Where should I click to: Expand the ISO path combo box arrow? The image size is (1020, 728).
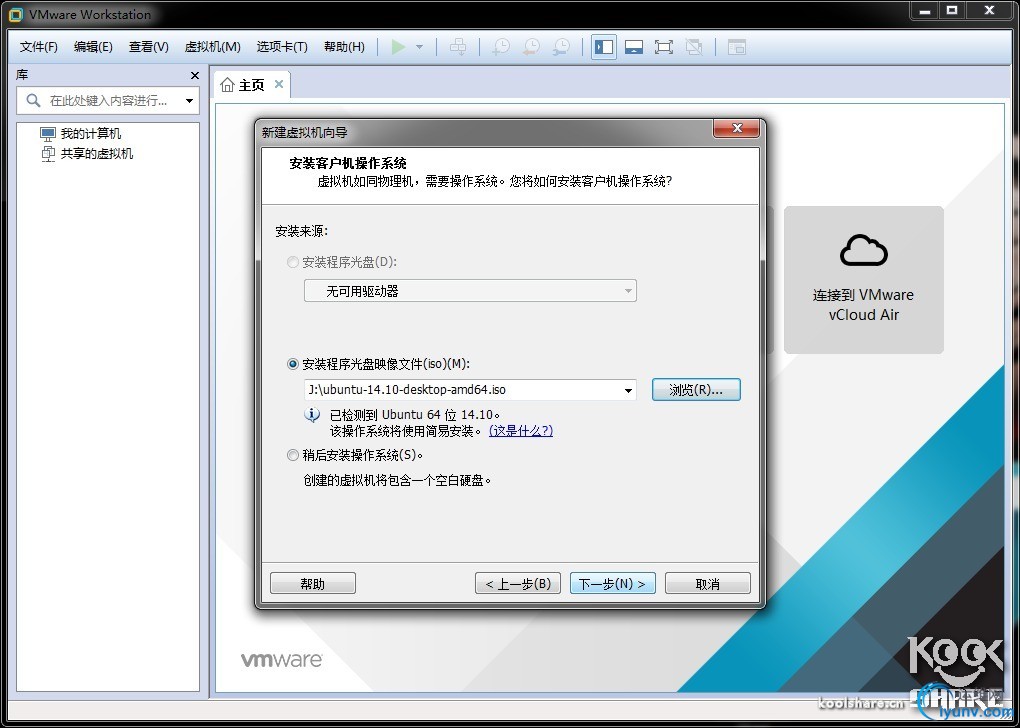click(x=628, y=390)
